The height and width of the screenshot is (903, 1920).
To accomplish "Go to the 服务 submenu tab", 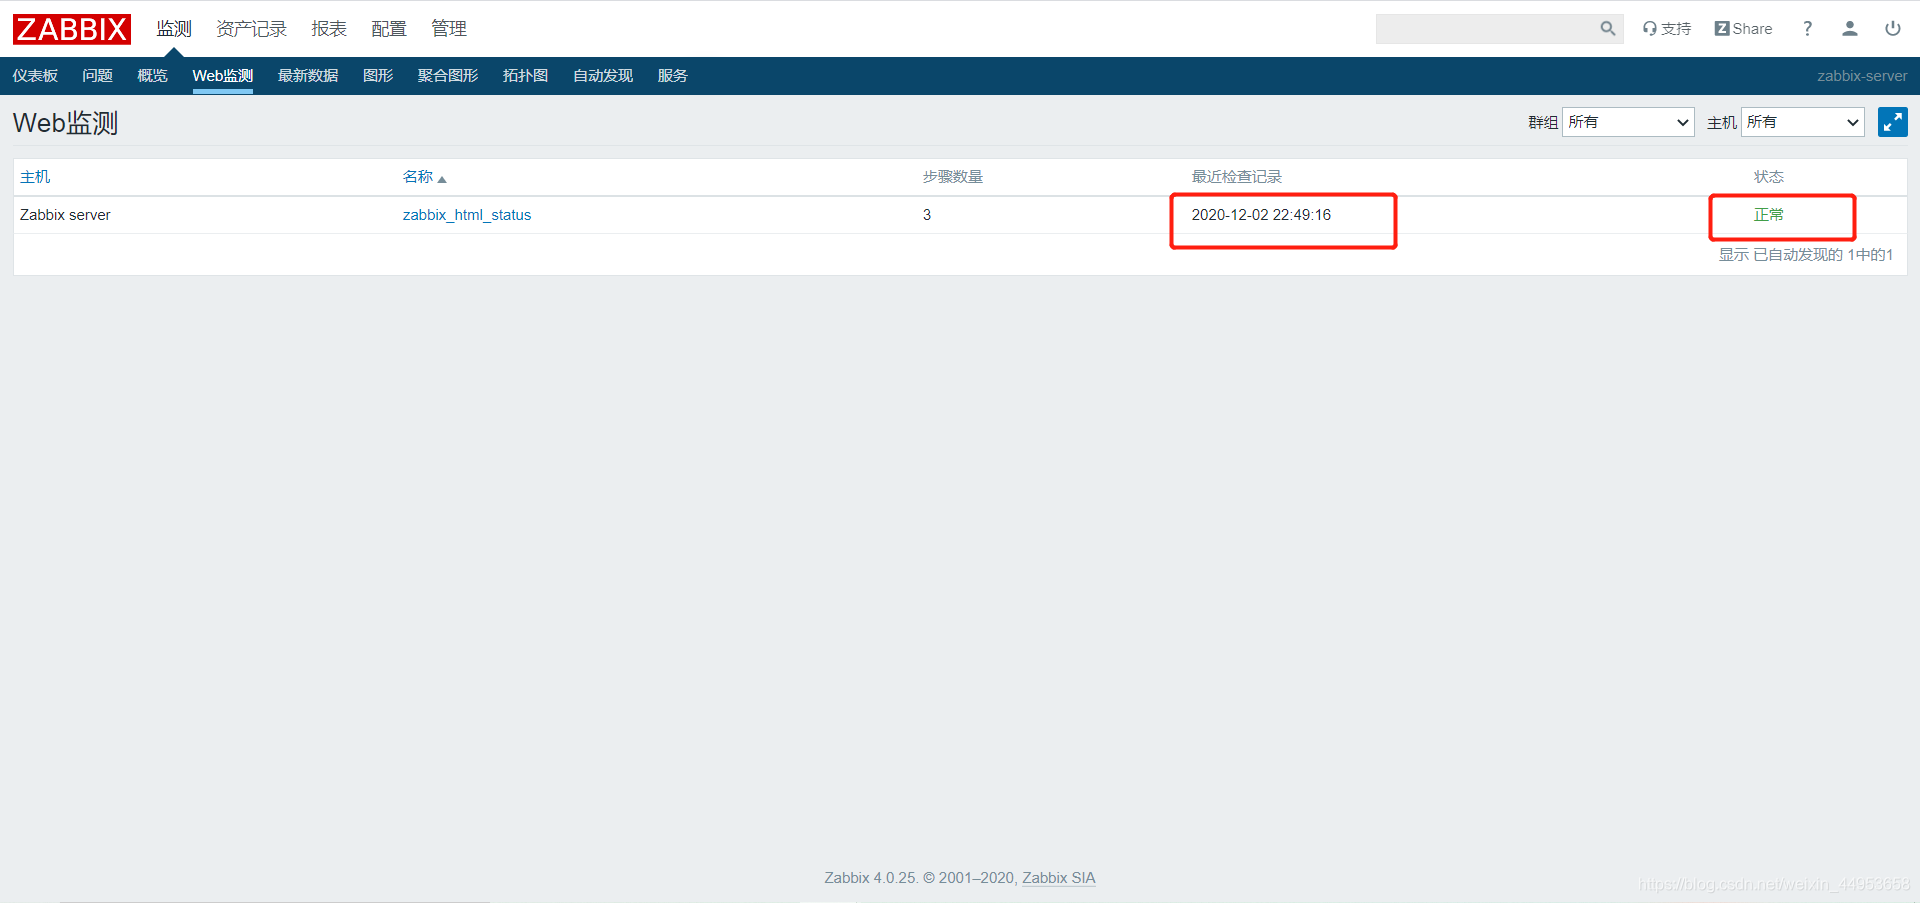I will 673,76.
